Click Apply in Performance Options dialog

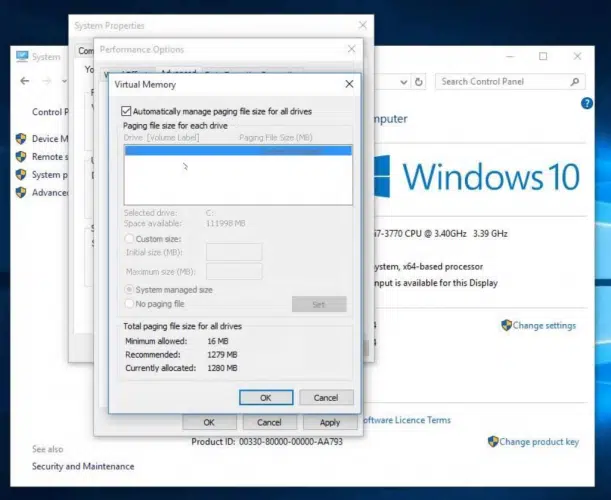click(x=330, y=422)
